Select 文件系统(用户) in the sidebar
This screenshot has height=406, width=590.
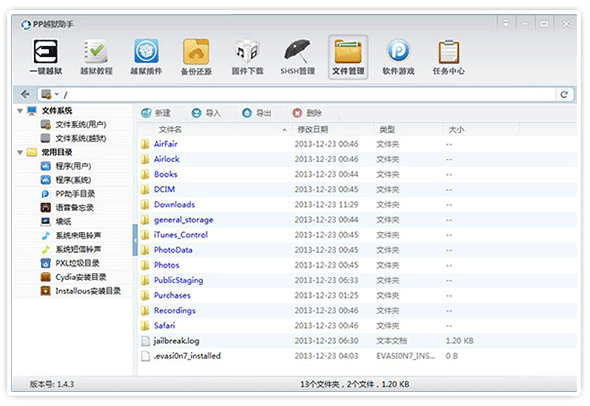pos(73,125)
